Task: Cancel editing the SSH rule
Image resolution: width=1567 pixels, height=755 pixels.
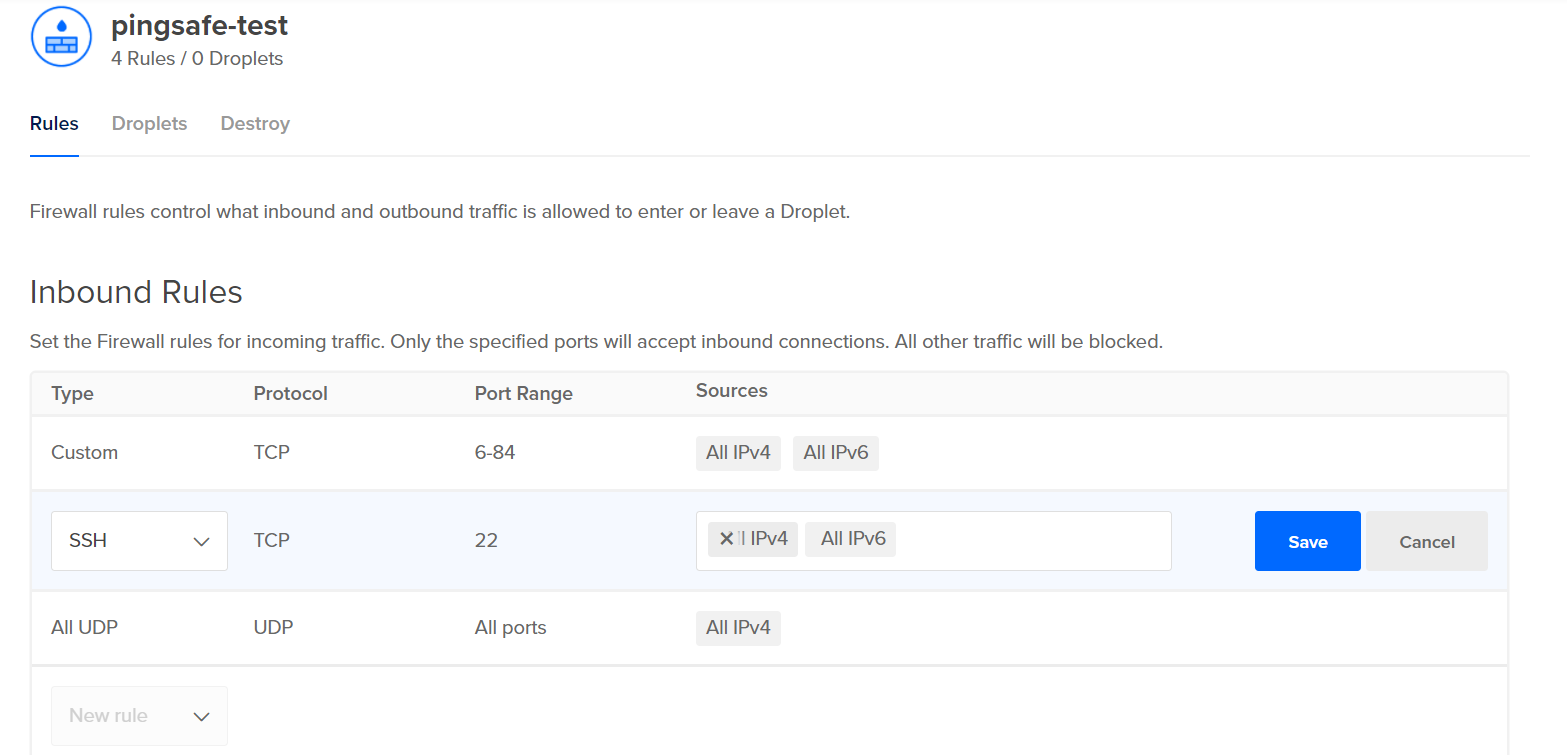Action: click(x=1426, y=541)
